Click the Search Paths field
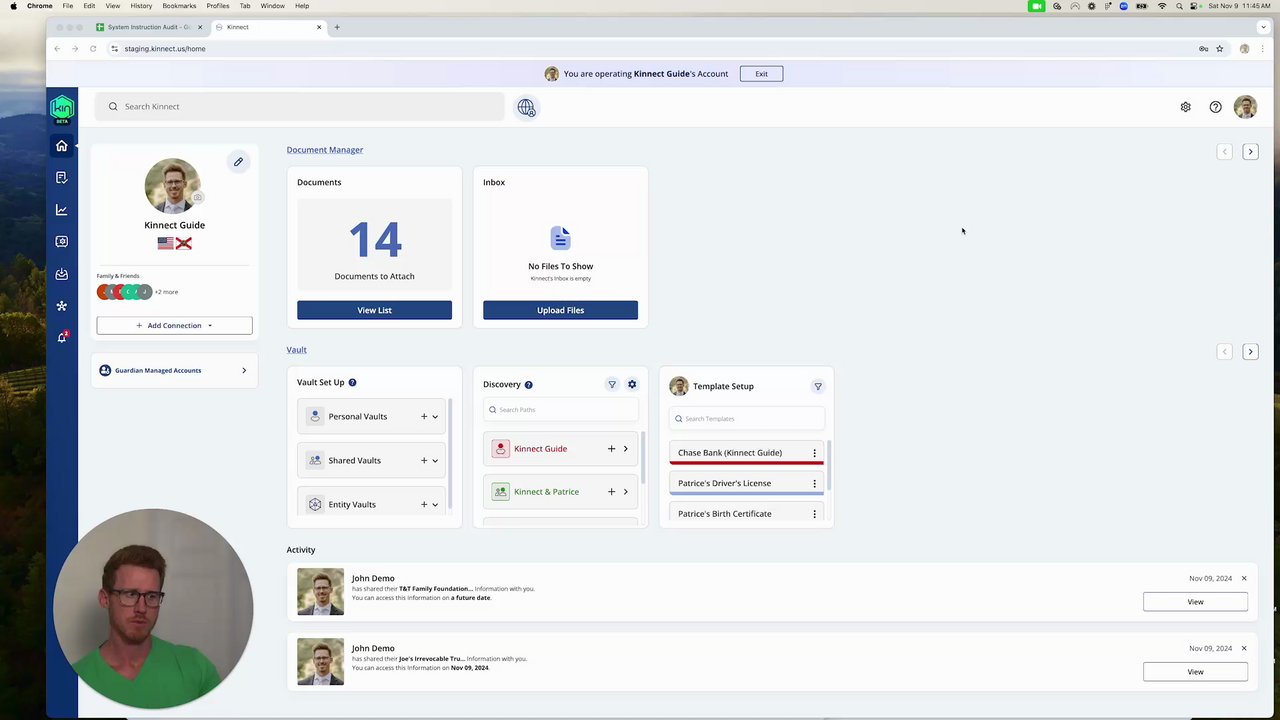The width and height of the screenshot is (1280, 720). tap(561, 410)
